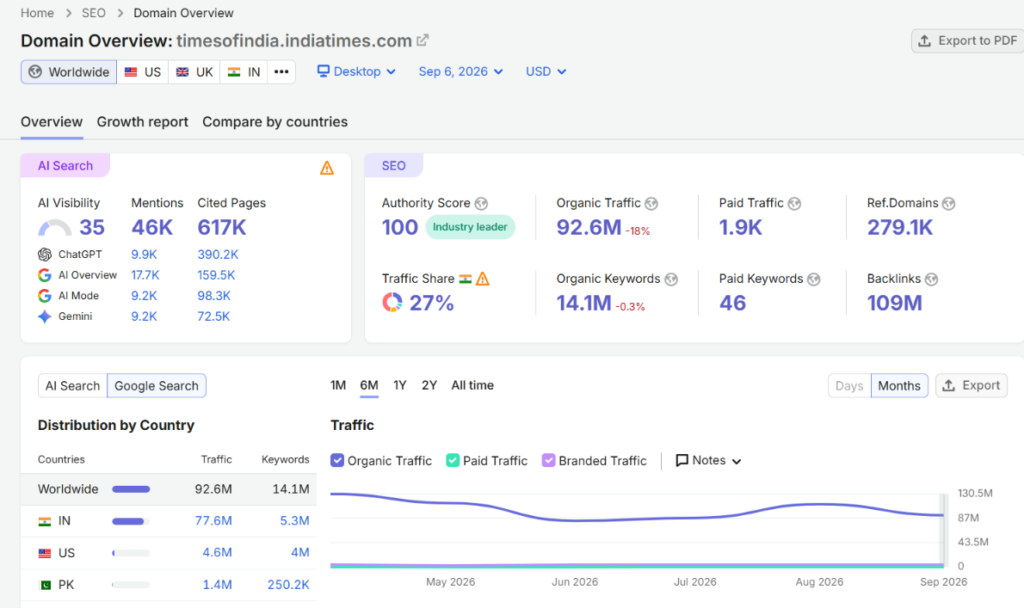The width and height of the screenshot is (1024, 608).
Task: Open external link icon next to domain name
Action: (423, 40)
